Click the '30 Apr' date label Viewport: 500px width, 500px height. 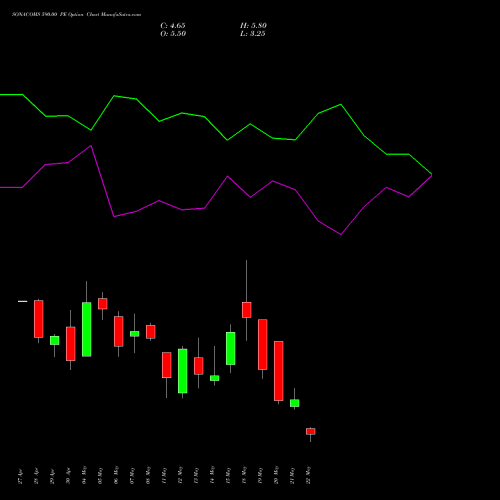[x=69, y=476]
